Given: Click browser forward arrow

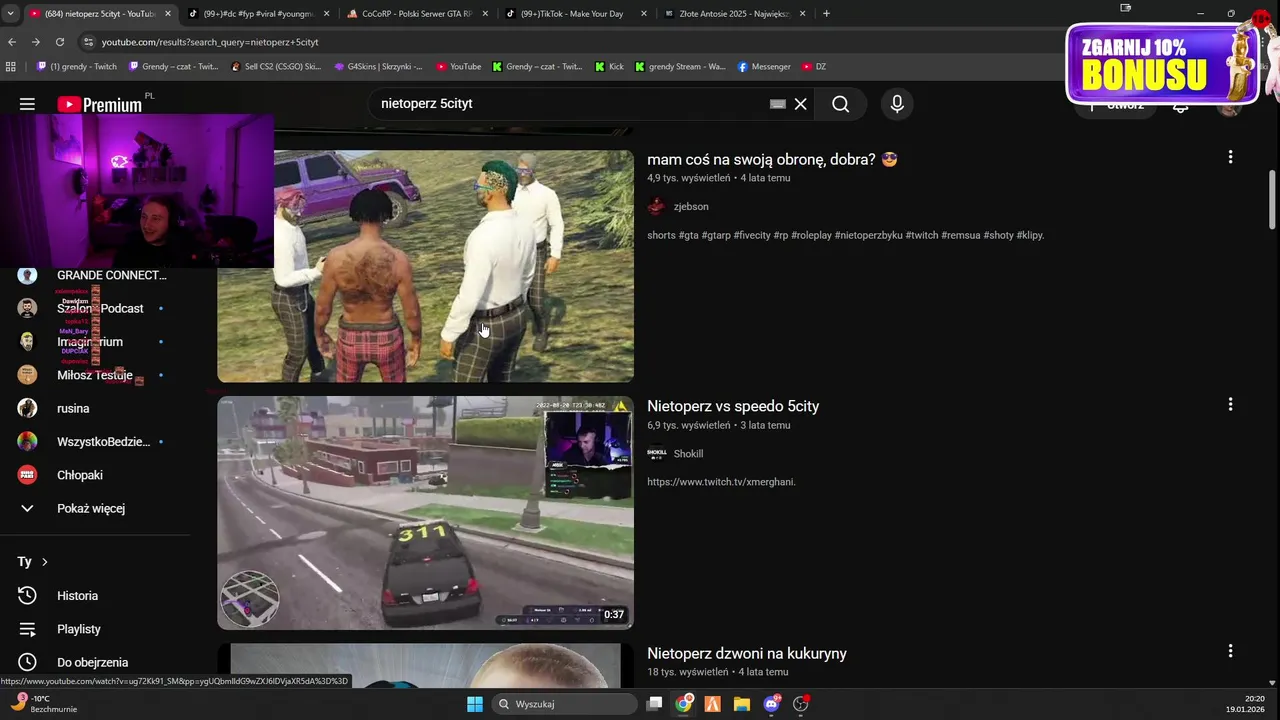Looking at the screenshot, I should (x=36, y=42).
